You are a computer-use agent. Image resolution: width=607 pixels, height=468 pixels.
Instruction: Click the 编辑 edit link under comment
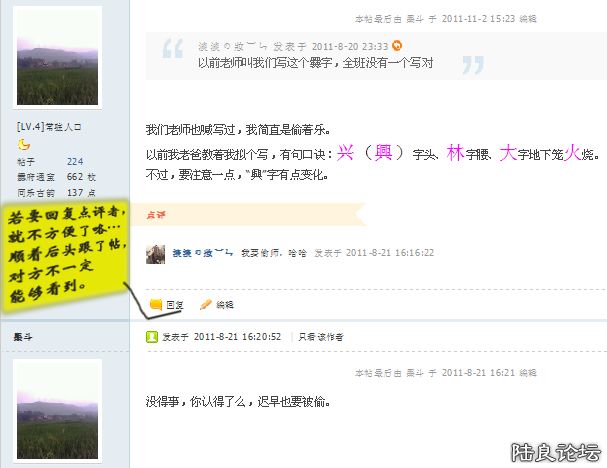click(x=225, y=305)
